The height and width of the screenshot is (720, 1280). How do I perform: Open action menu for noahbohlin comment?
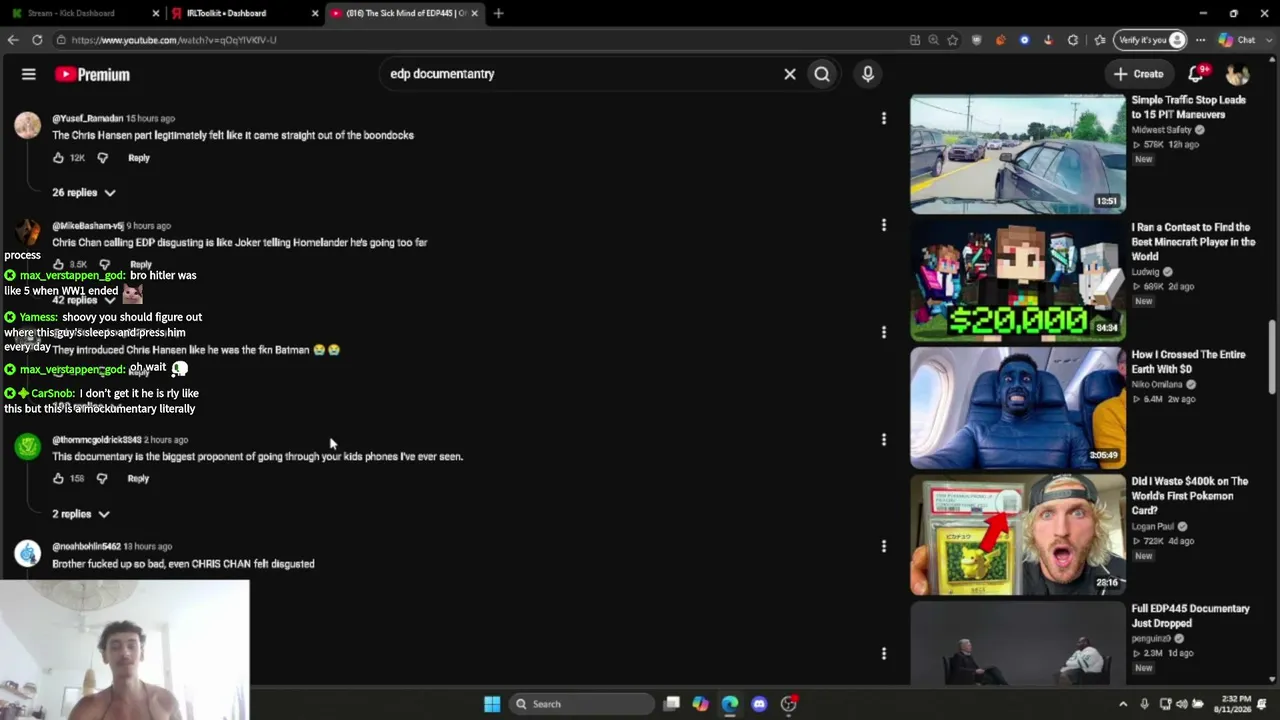click(x=884, y=546)
